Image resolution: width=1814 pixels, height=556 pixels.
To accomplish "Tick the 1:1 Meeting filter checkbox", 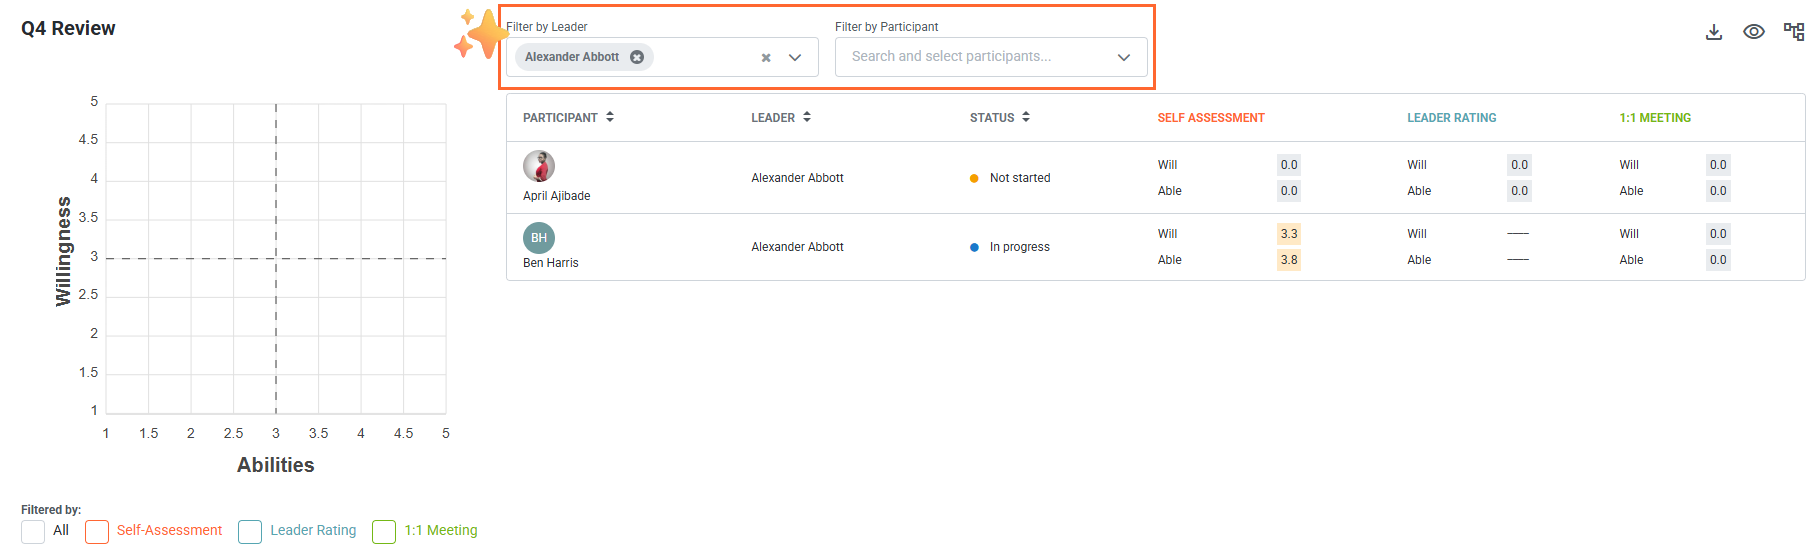I will (x=384, y=531).
